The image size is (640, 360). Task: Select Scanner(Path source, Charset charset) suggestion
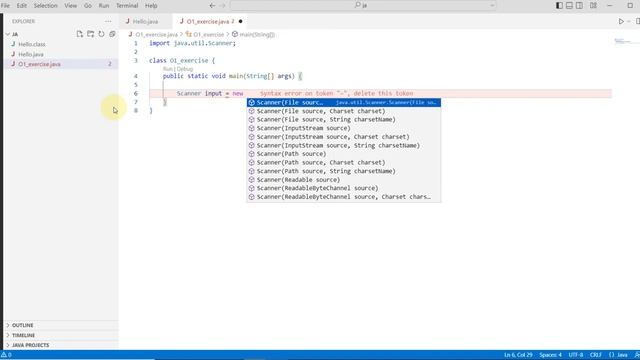344,162
